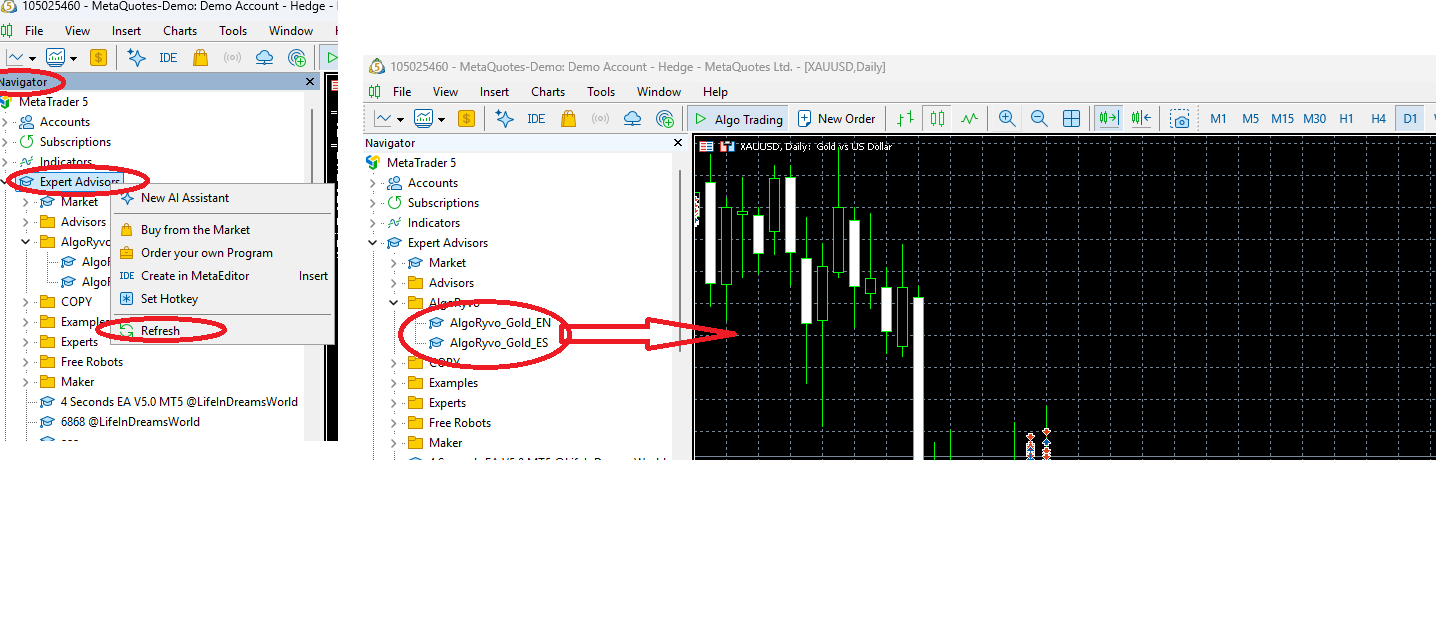This screenshot has height=622, width=1436.
Task: Expand the Market folder in the right Navigator
Action: coord(393,263)
